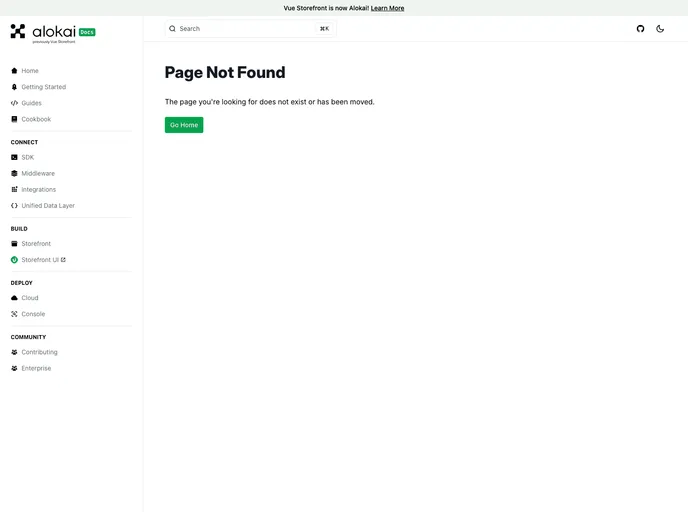Open the Enterprise page
688x512 pixels.
point(36,369)
